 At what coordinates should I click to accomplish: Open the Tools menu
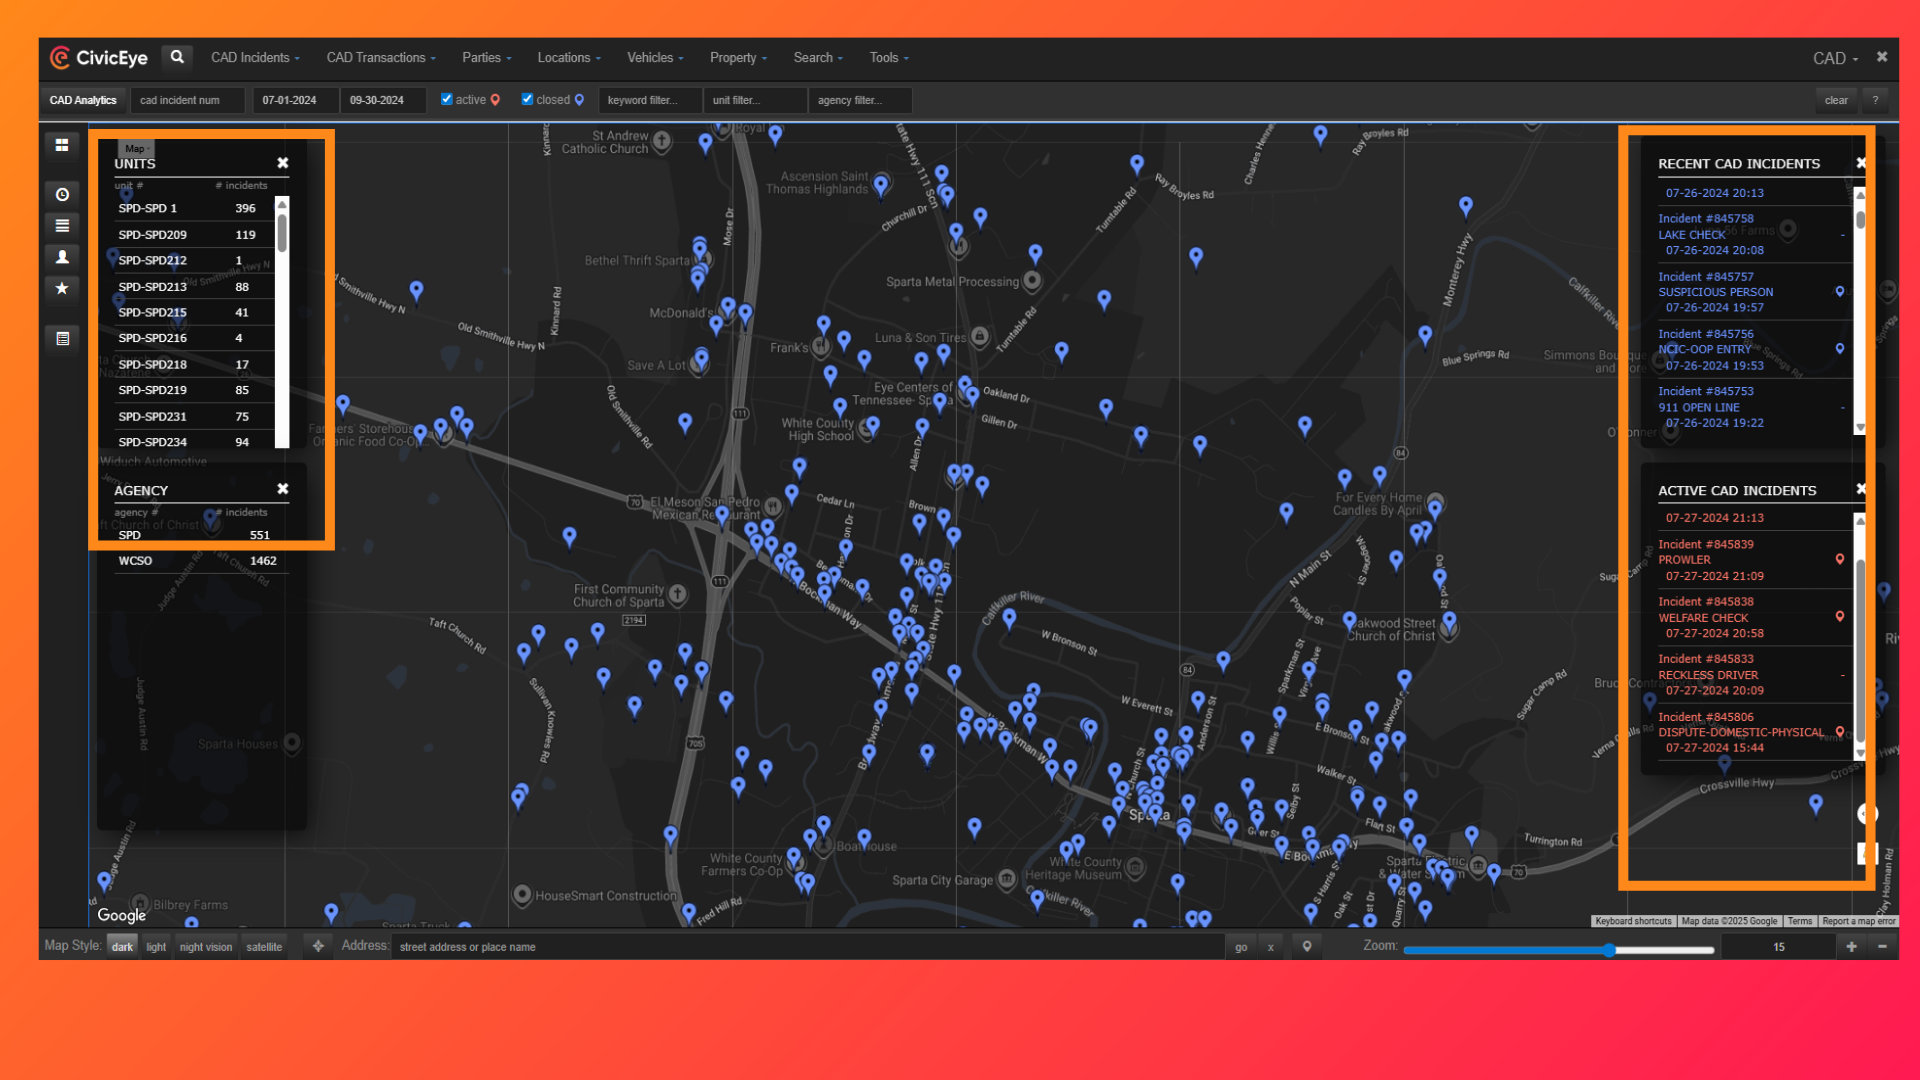point(889,58)
